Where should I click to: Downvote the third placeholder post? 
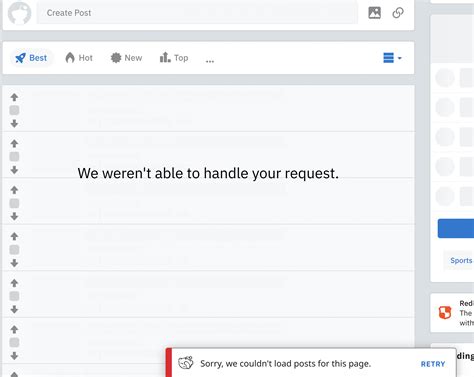click(14, 216)
